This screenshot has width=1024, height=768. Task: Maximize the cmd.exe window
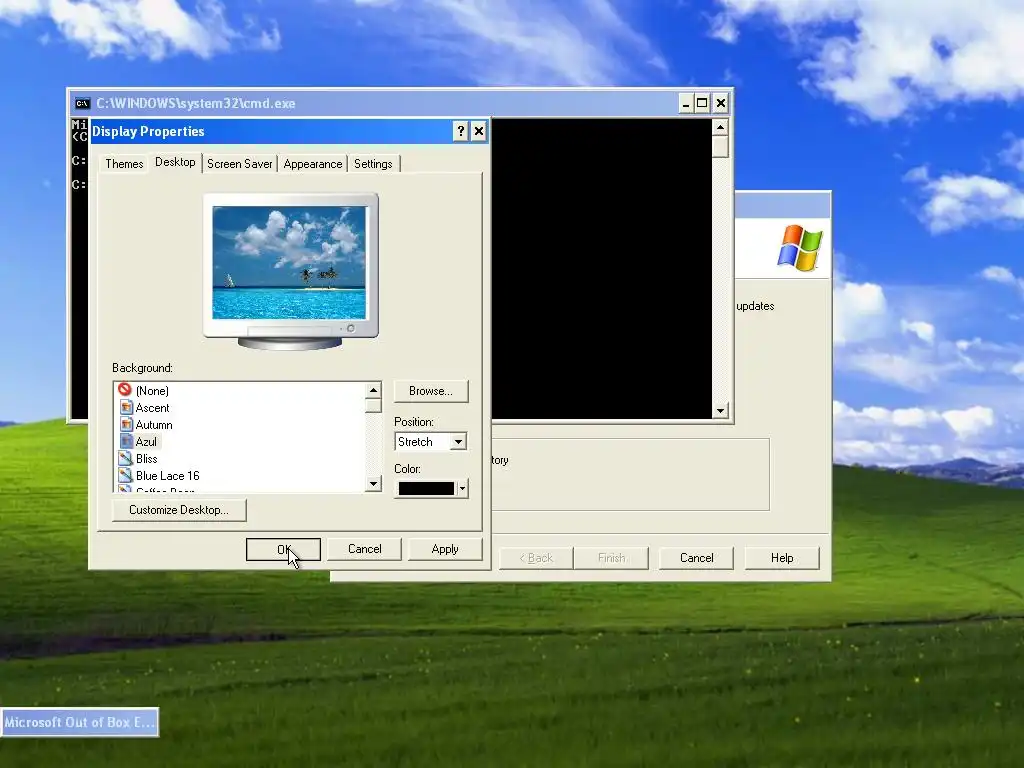[x=702, y=103]
